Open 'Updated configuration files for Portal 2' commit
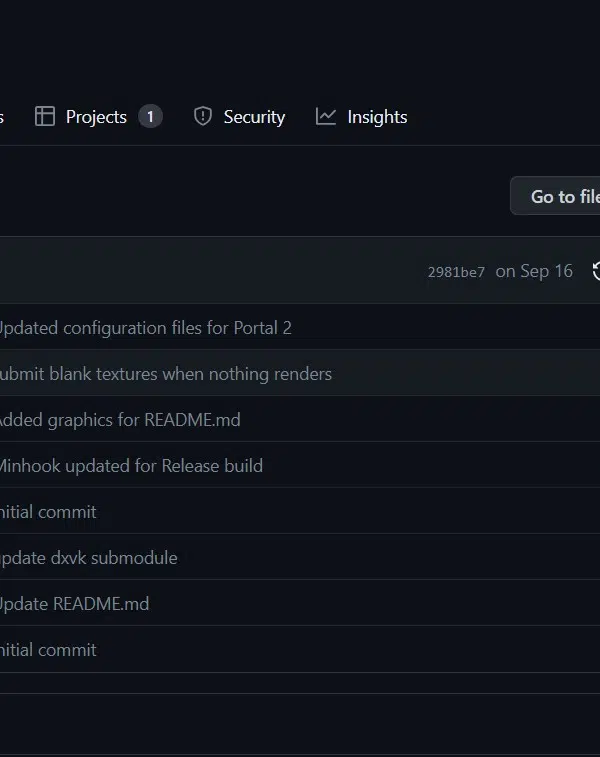Viewport: 600px width, 757px height. point(145,328)
